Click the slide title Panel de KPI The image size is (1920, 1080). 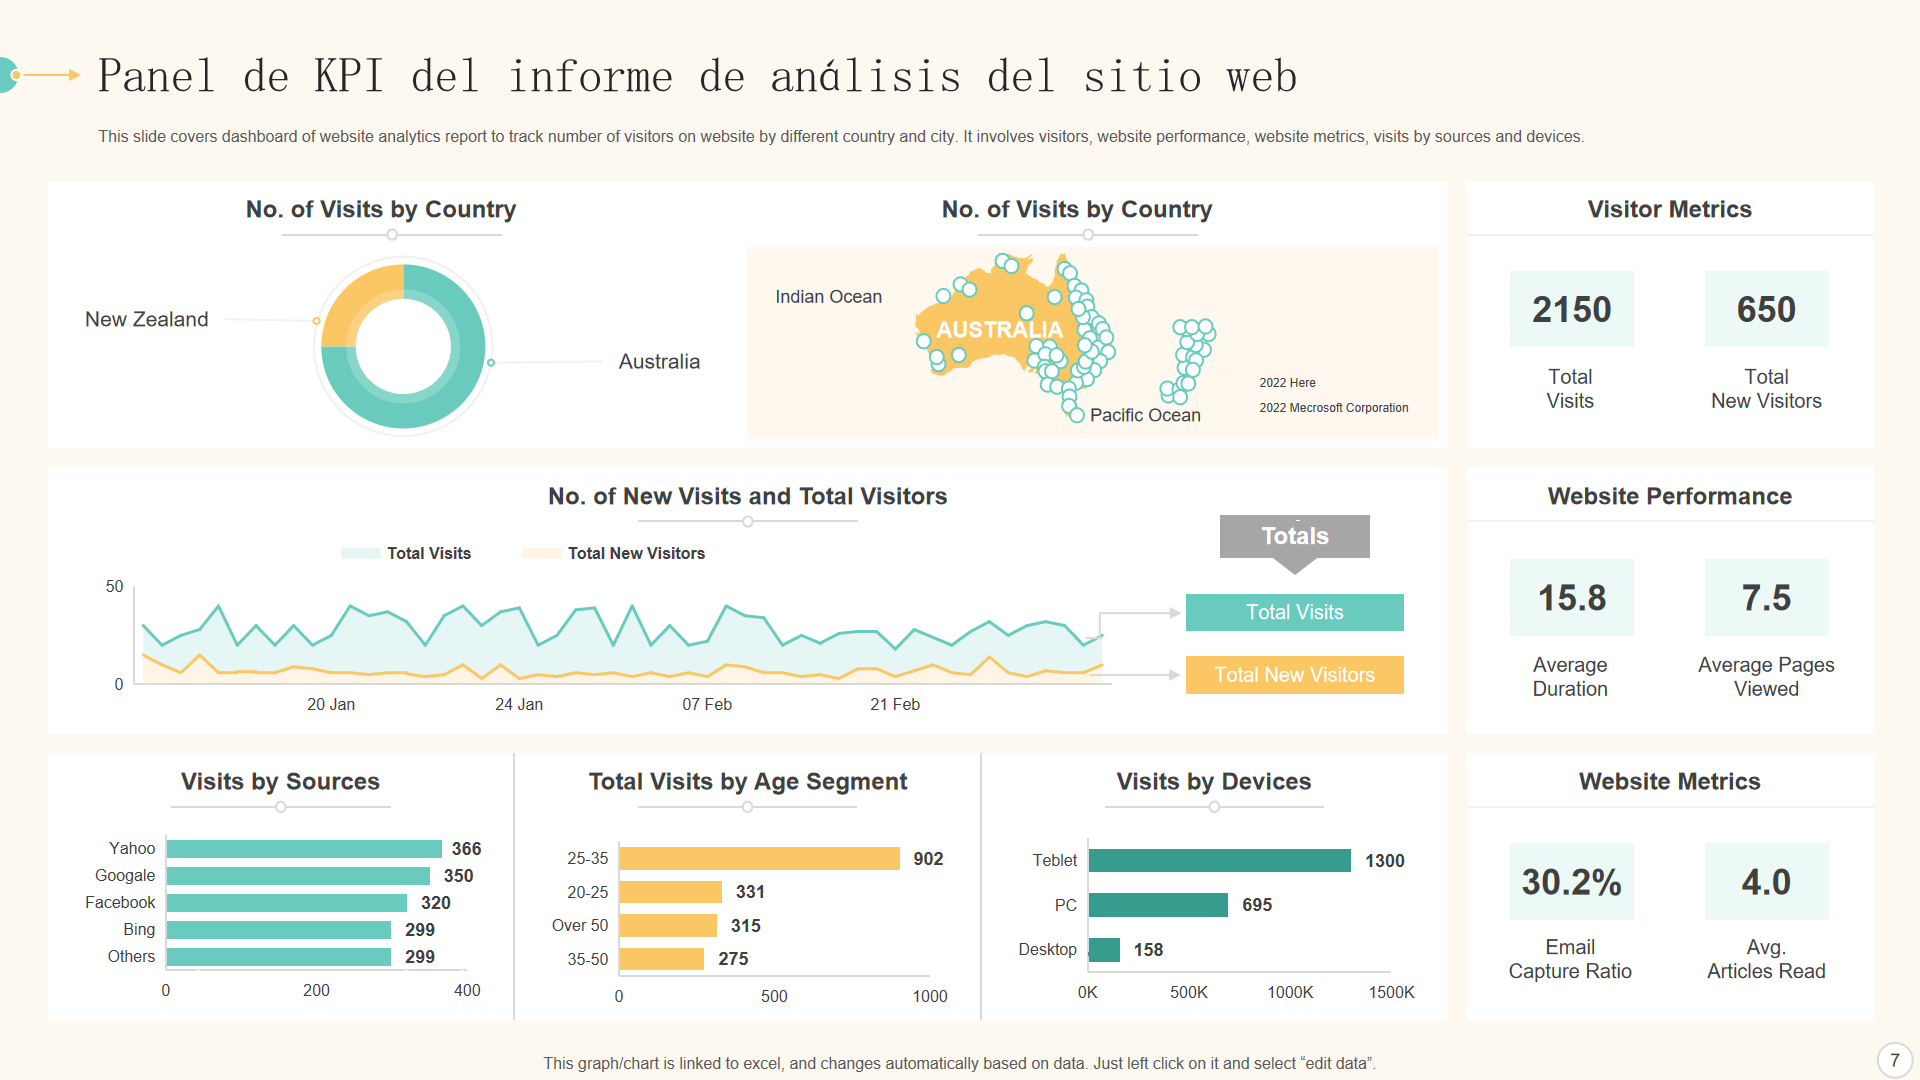pyautogui.click(x=697, y=77)
